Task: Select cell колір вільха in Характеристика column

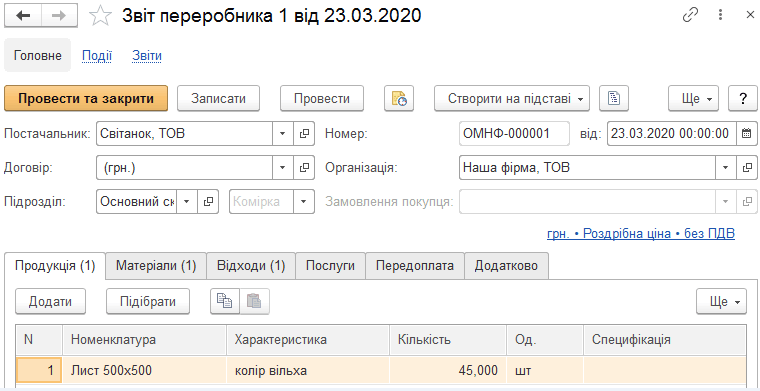Action: coord(308,371)
